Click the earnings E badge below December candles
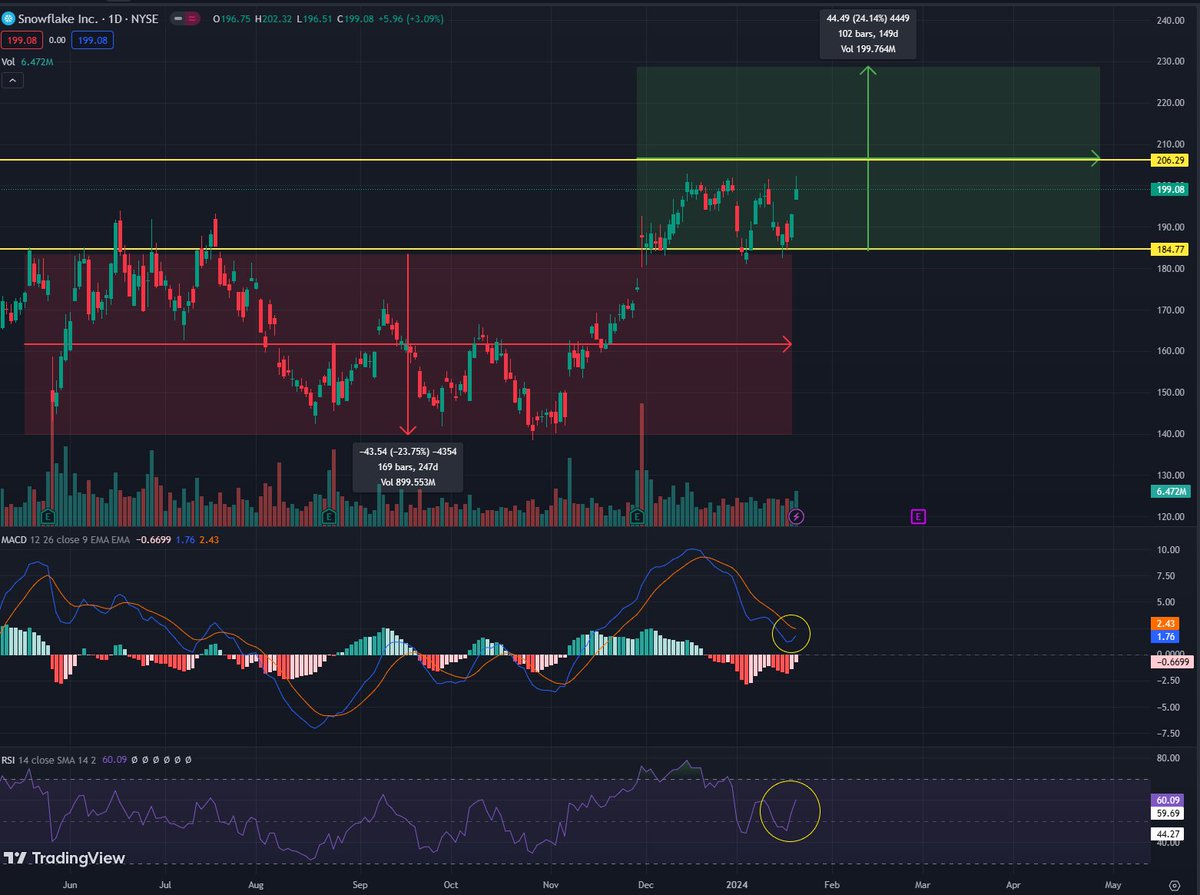This screenshot has height=895, width=1200. [x=637, y=515]
